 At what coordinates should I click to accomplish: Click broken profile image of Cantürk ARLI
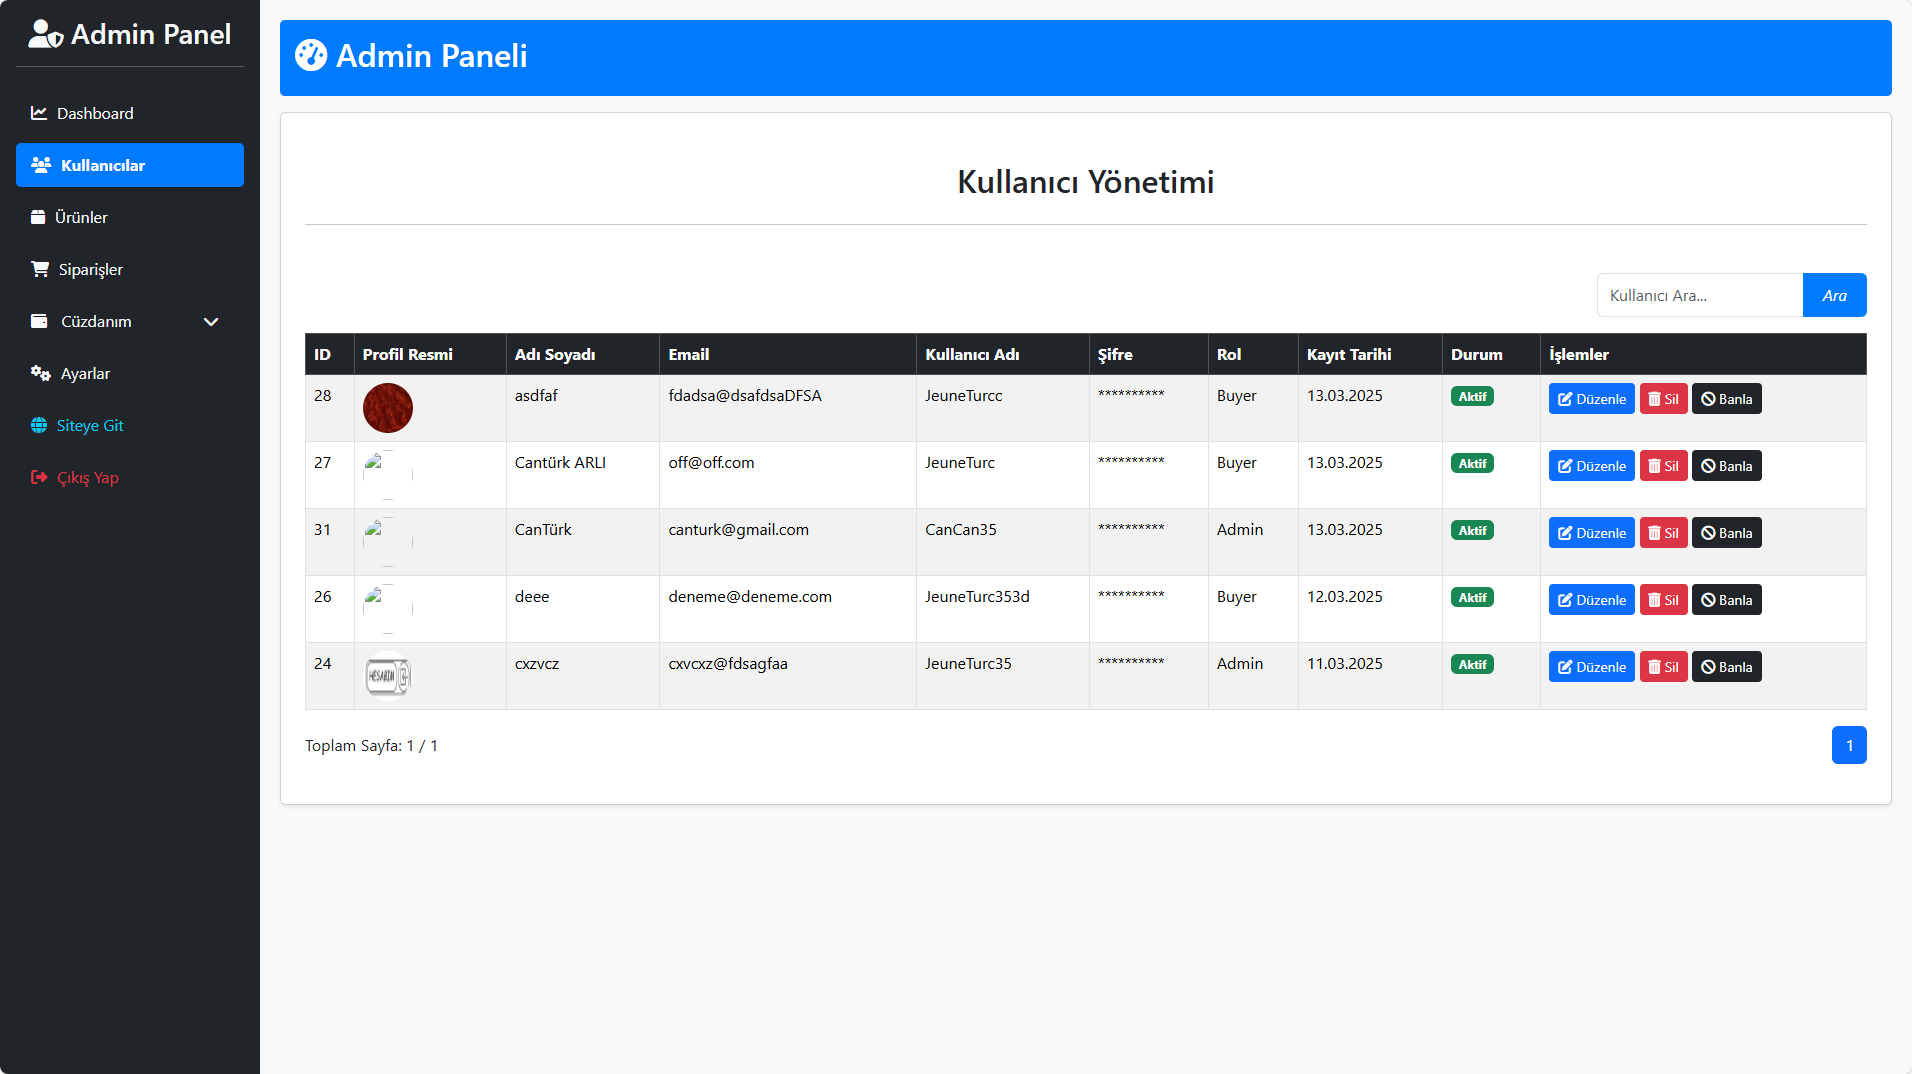point(388,475)
